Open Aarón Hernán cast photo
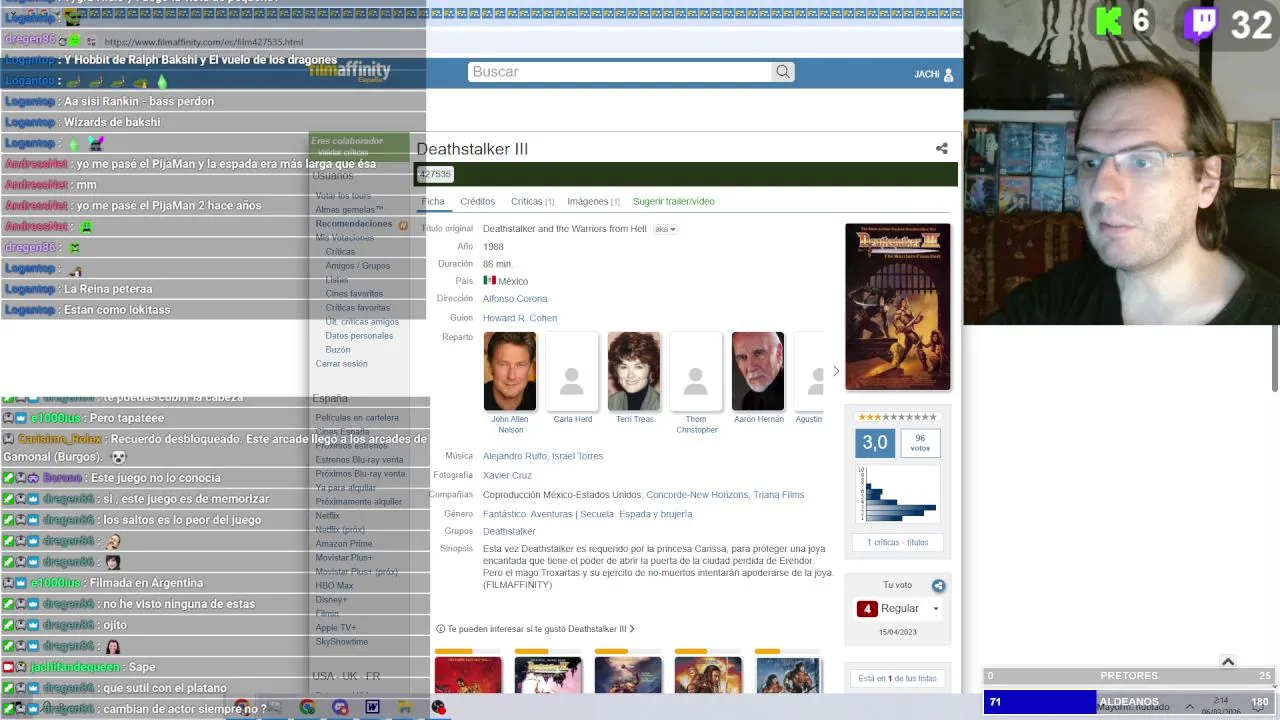The image size is (1280, 720). point(758,371)
